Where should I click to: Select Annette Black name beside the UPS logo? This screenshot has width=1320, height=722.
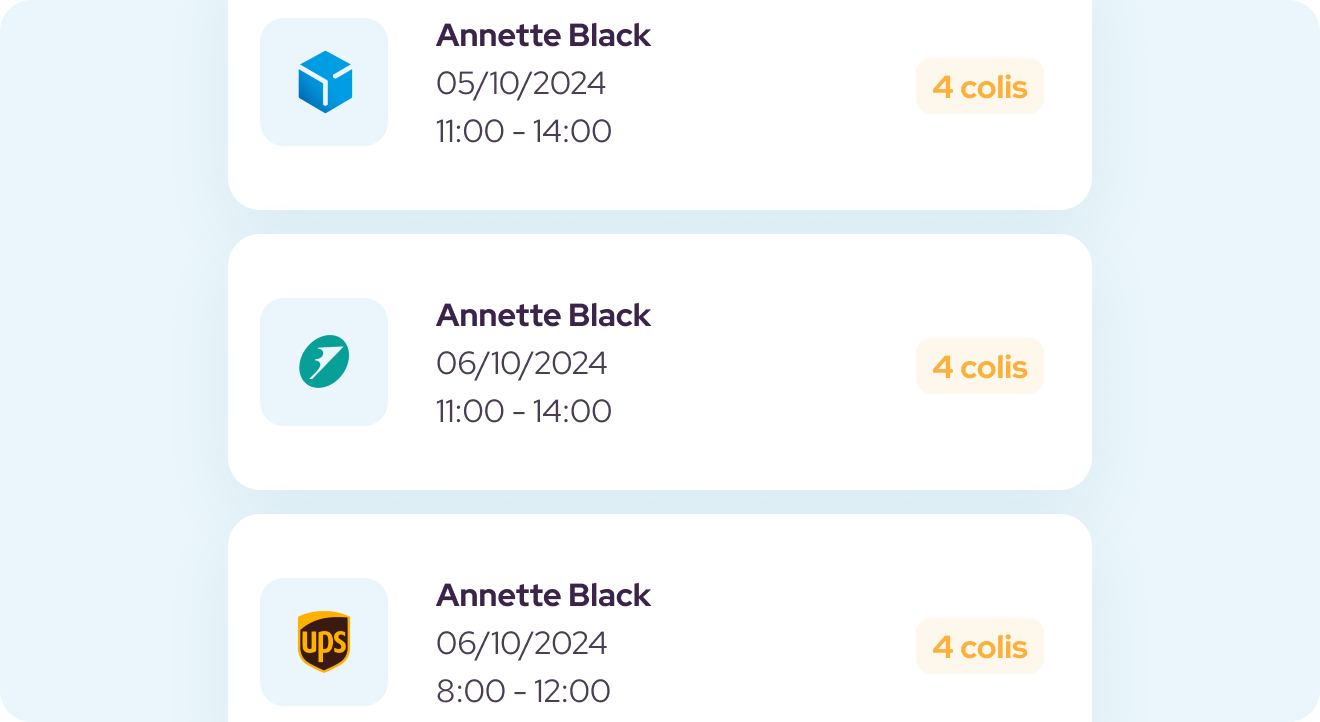click(543, 596)
